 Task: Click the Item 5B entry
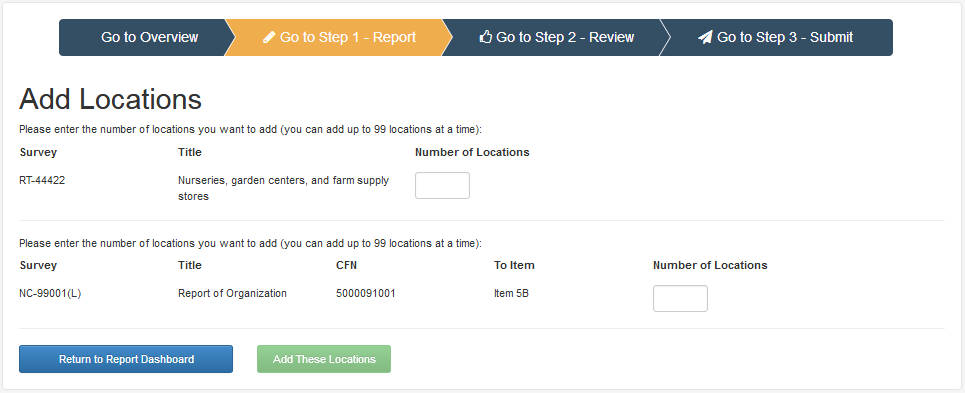tap(511, 293)
